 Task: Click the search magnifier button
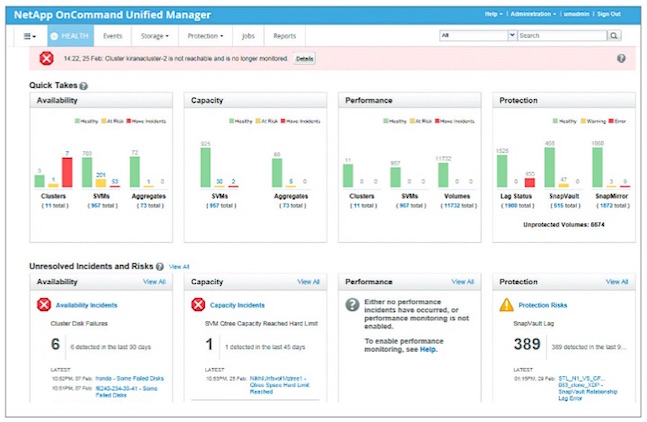614,36
